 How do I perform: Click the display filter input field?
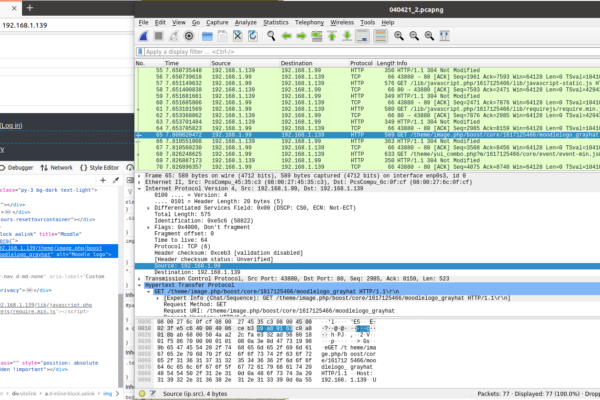371,51
